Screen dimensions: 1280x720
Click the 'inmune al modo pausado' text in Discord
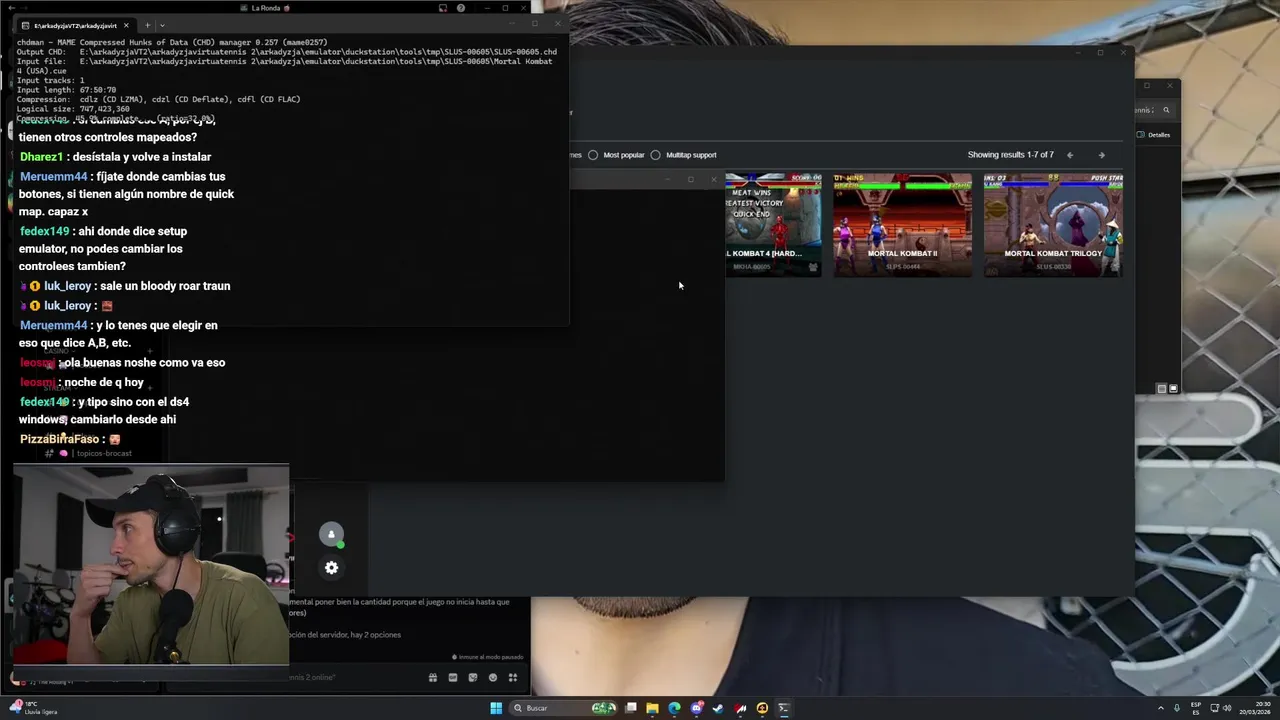pyautogui.click(x=490, y=657)
